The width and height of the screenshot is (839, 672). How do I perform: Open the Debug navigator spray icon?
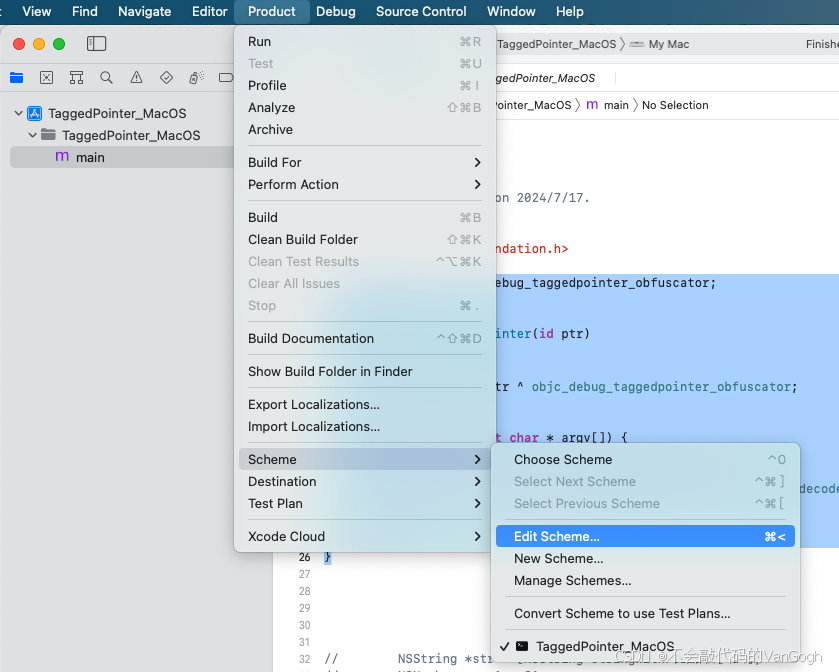click(x=196, y=78)
